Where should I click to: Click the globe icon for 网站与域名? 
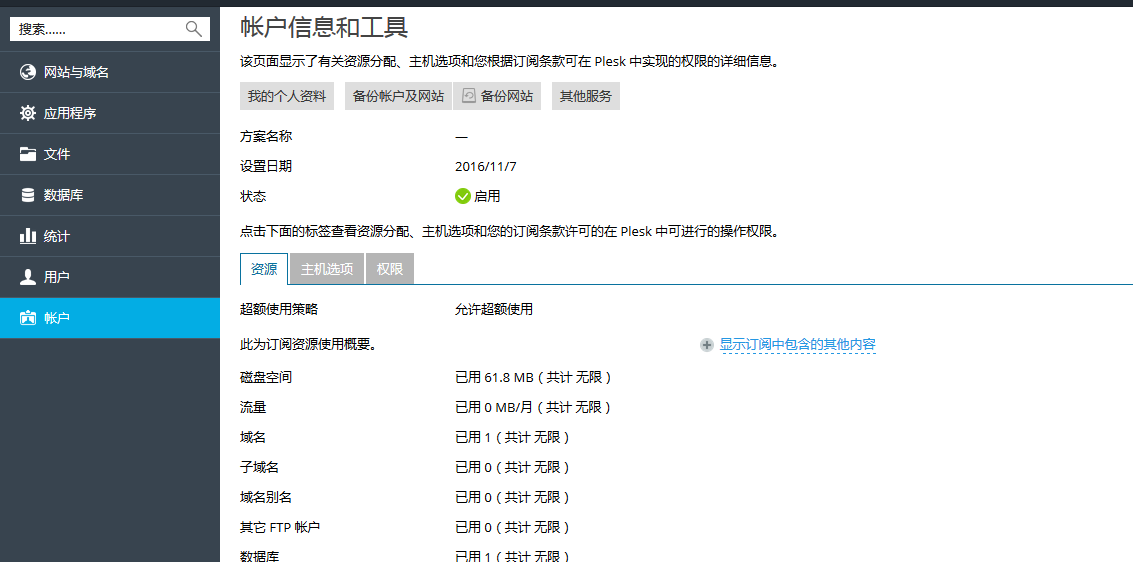(28, 72)
